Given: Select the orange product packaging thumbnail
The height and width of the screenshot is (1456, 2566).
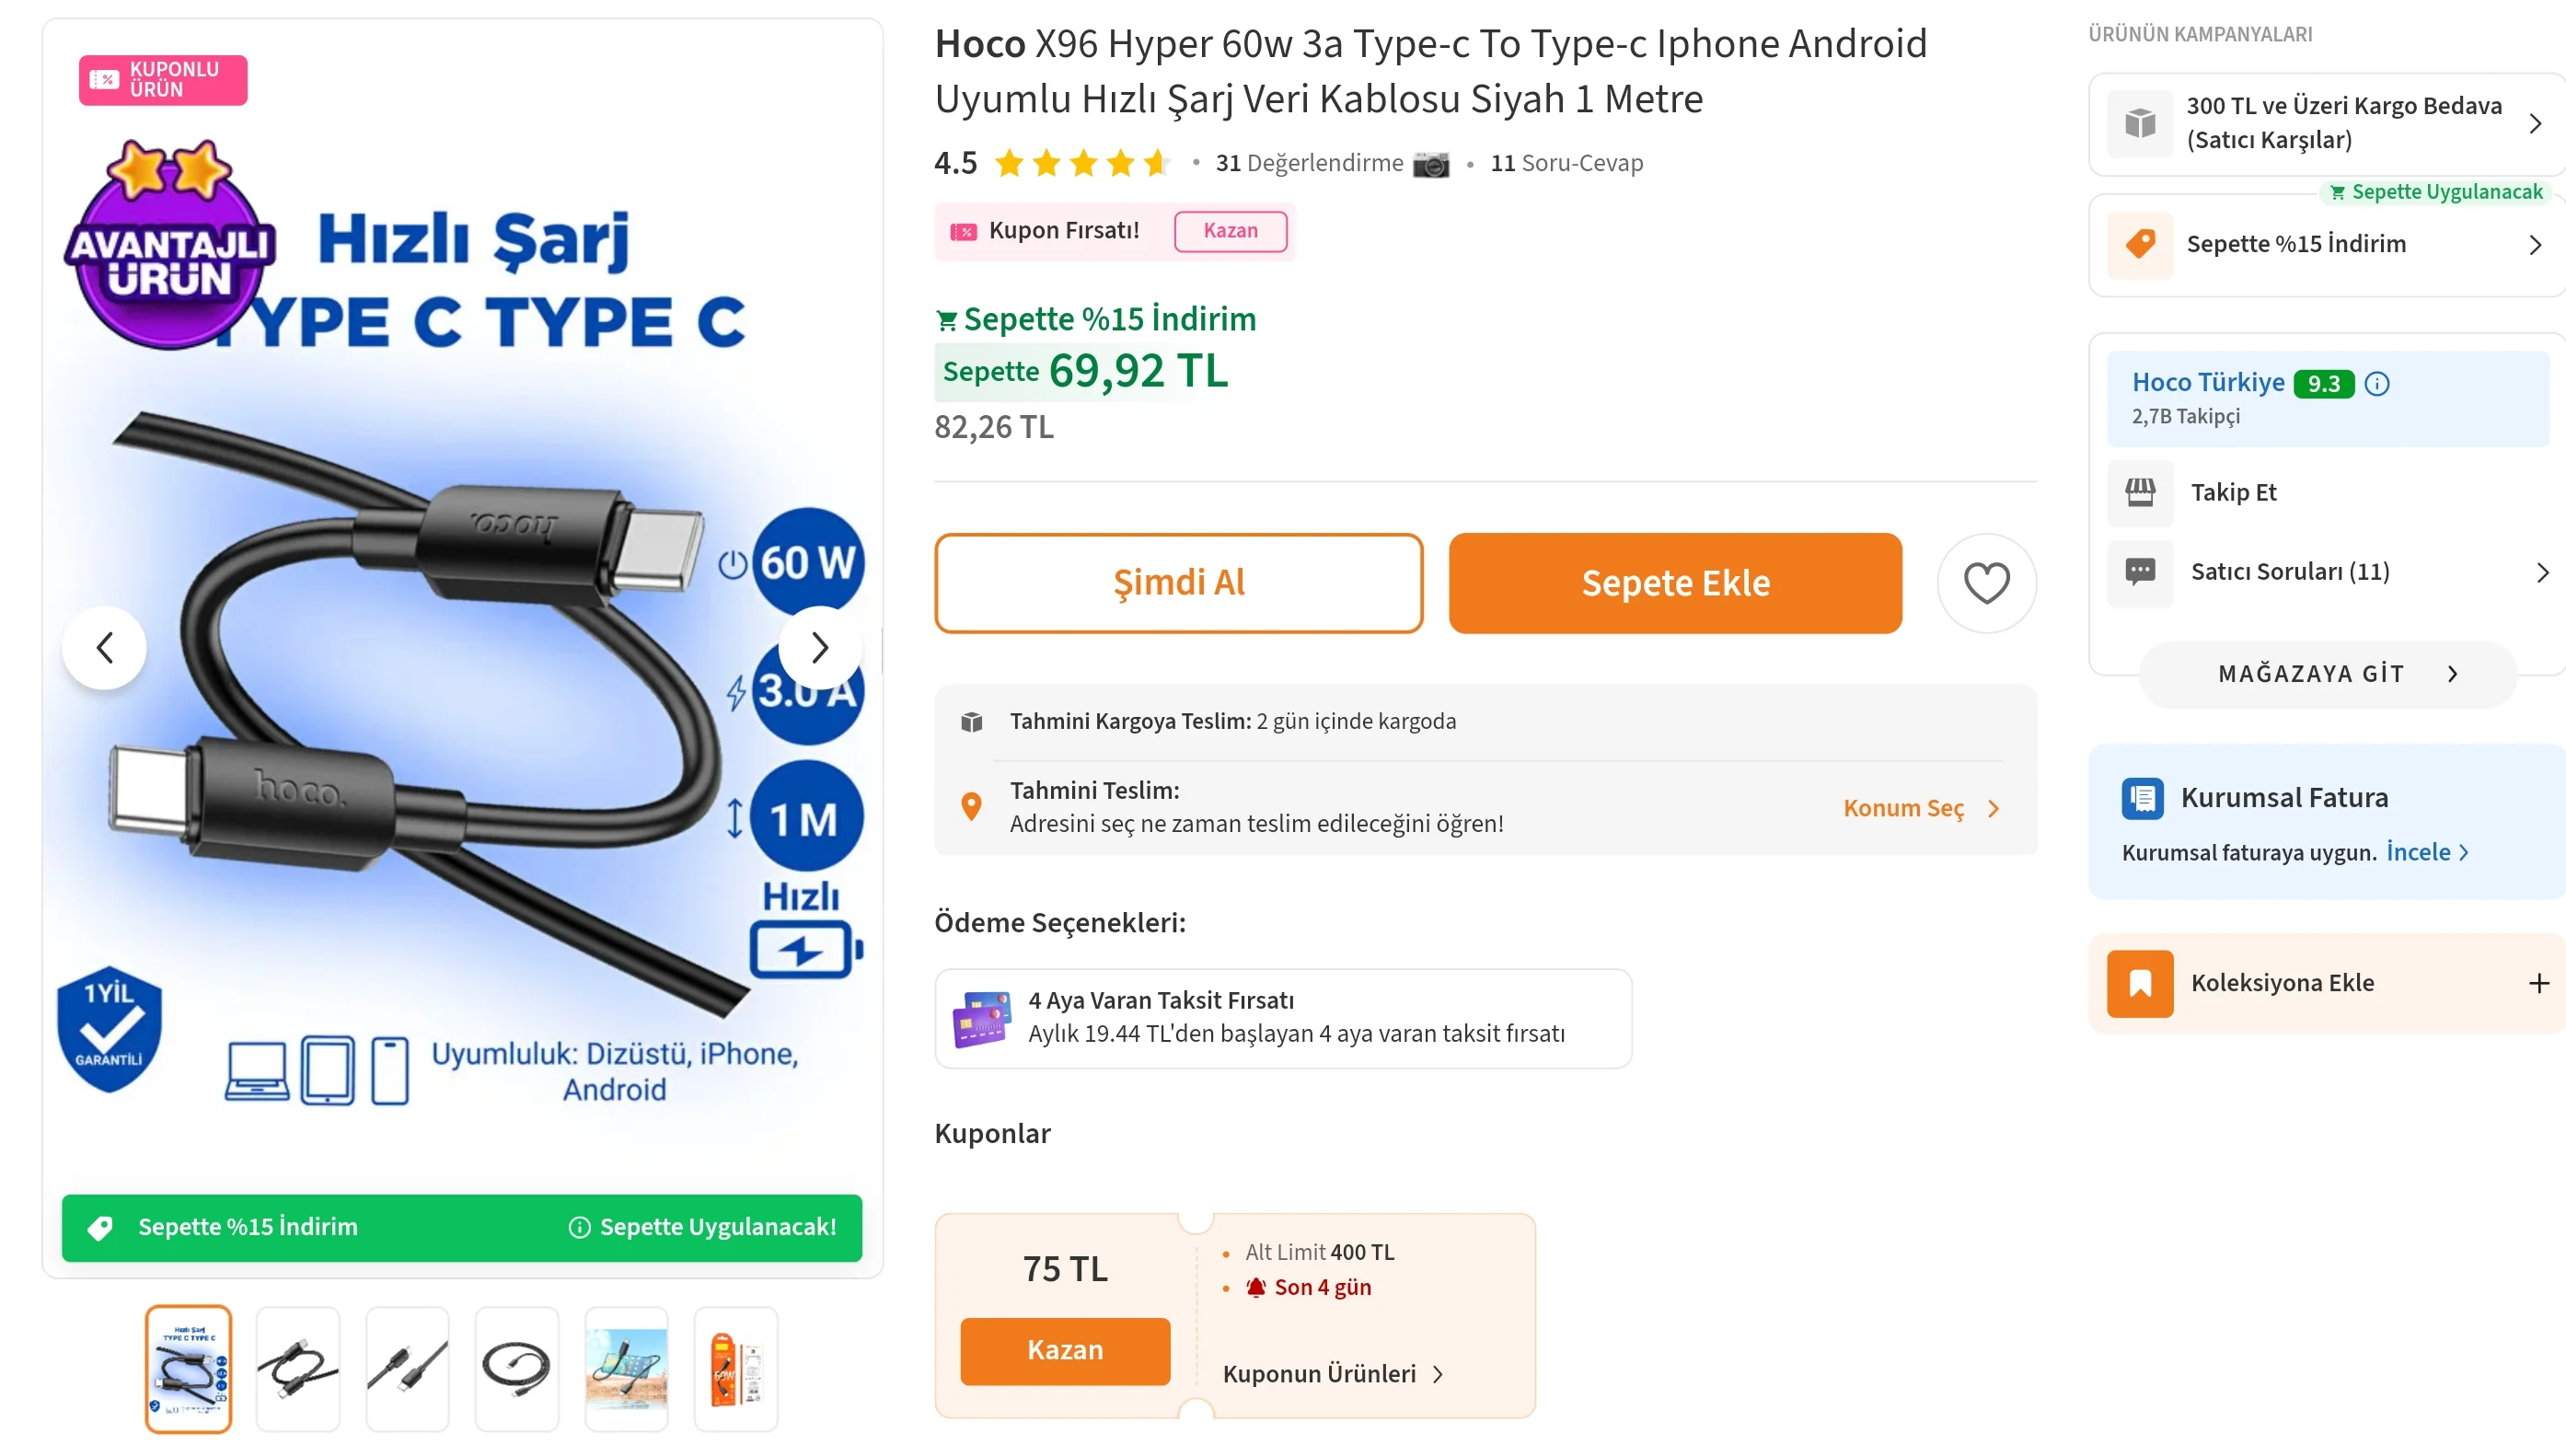Looking at the screenshot, I should 735,1368.
